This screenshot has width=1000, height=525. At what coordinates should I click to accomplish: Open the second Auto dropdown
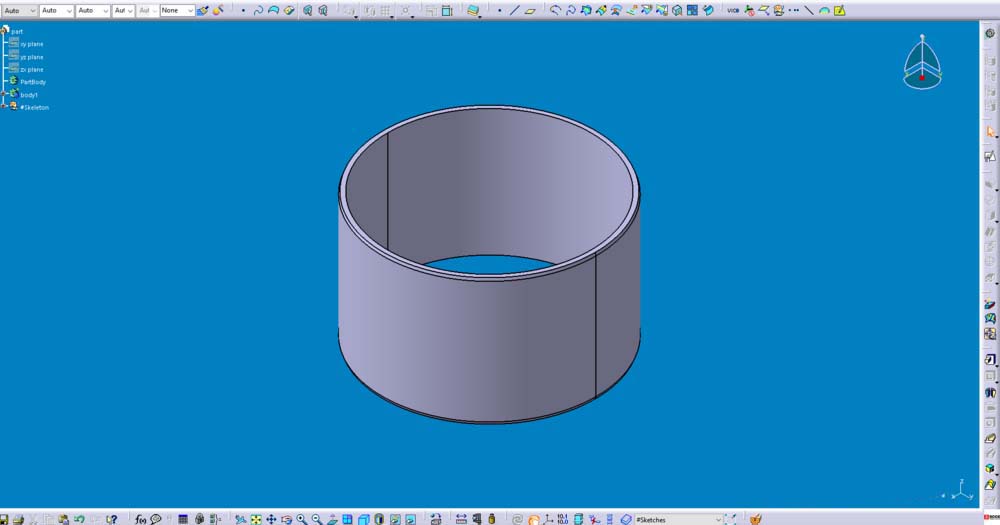point(56,10)
